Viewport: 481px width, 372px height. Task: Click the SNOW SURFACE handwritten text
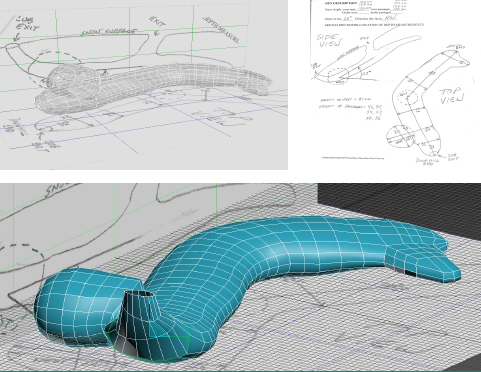(109, 32)
